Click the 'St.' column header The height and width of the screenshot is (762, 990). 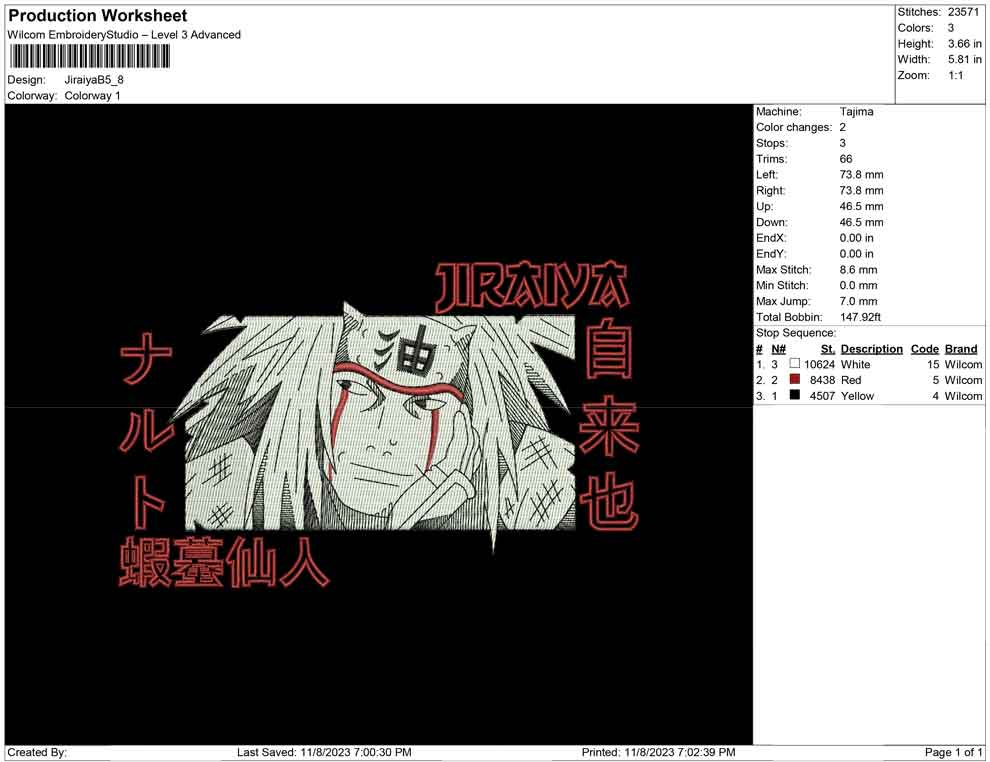(x=828, y=348)
